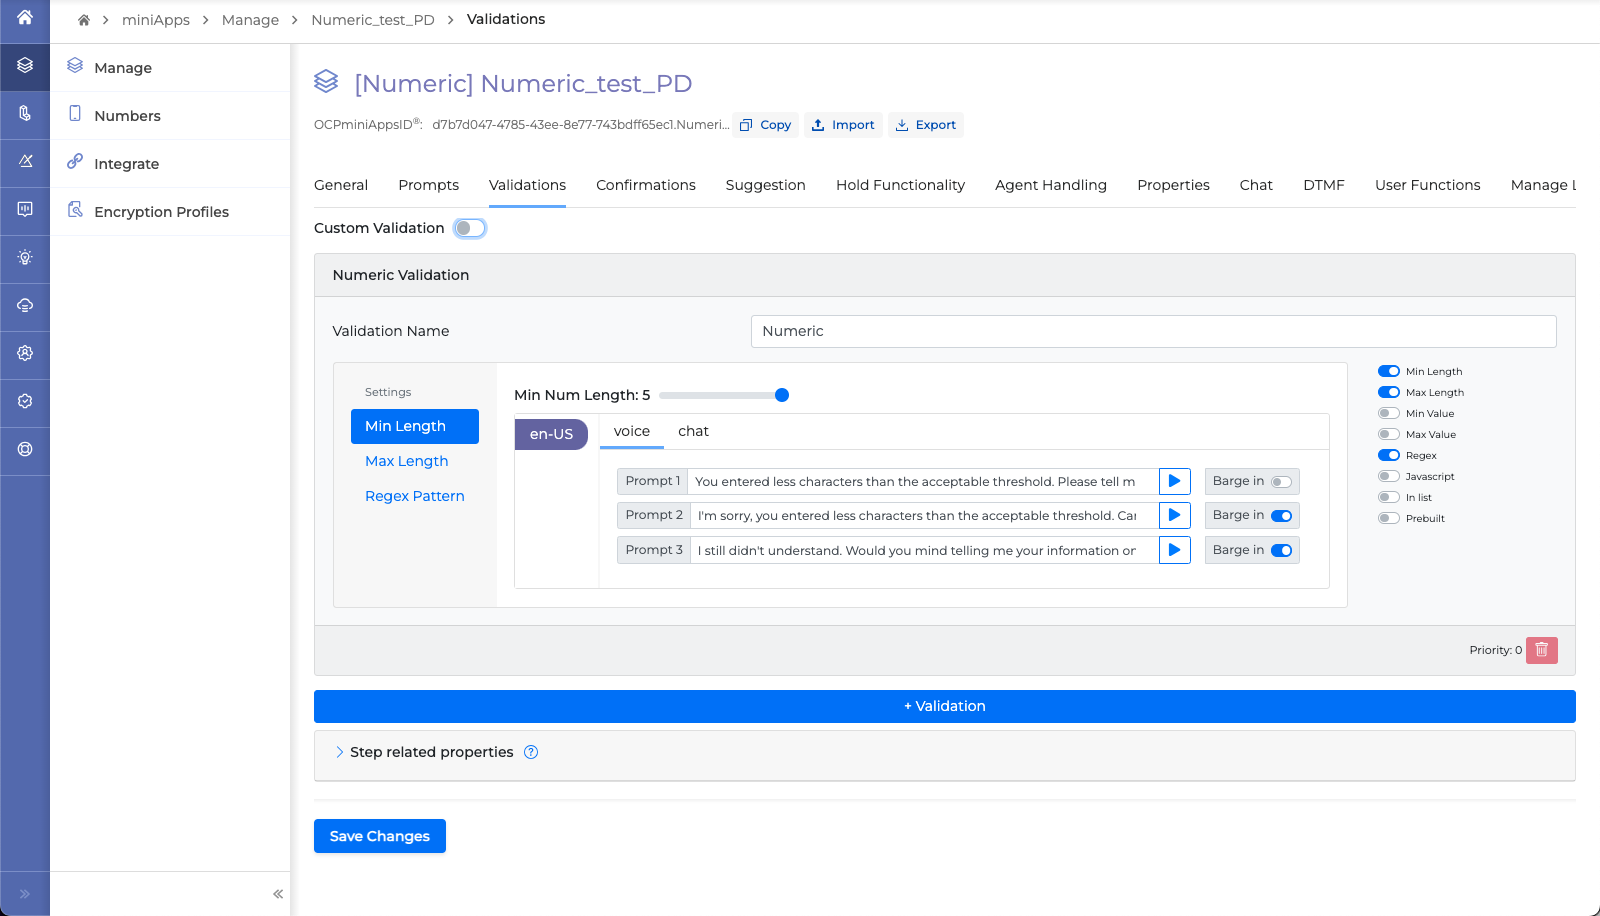The image size is (1600, 916).
Task: Click the Export button
Action: (x=925, y=125)
